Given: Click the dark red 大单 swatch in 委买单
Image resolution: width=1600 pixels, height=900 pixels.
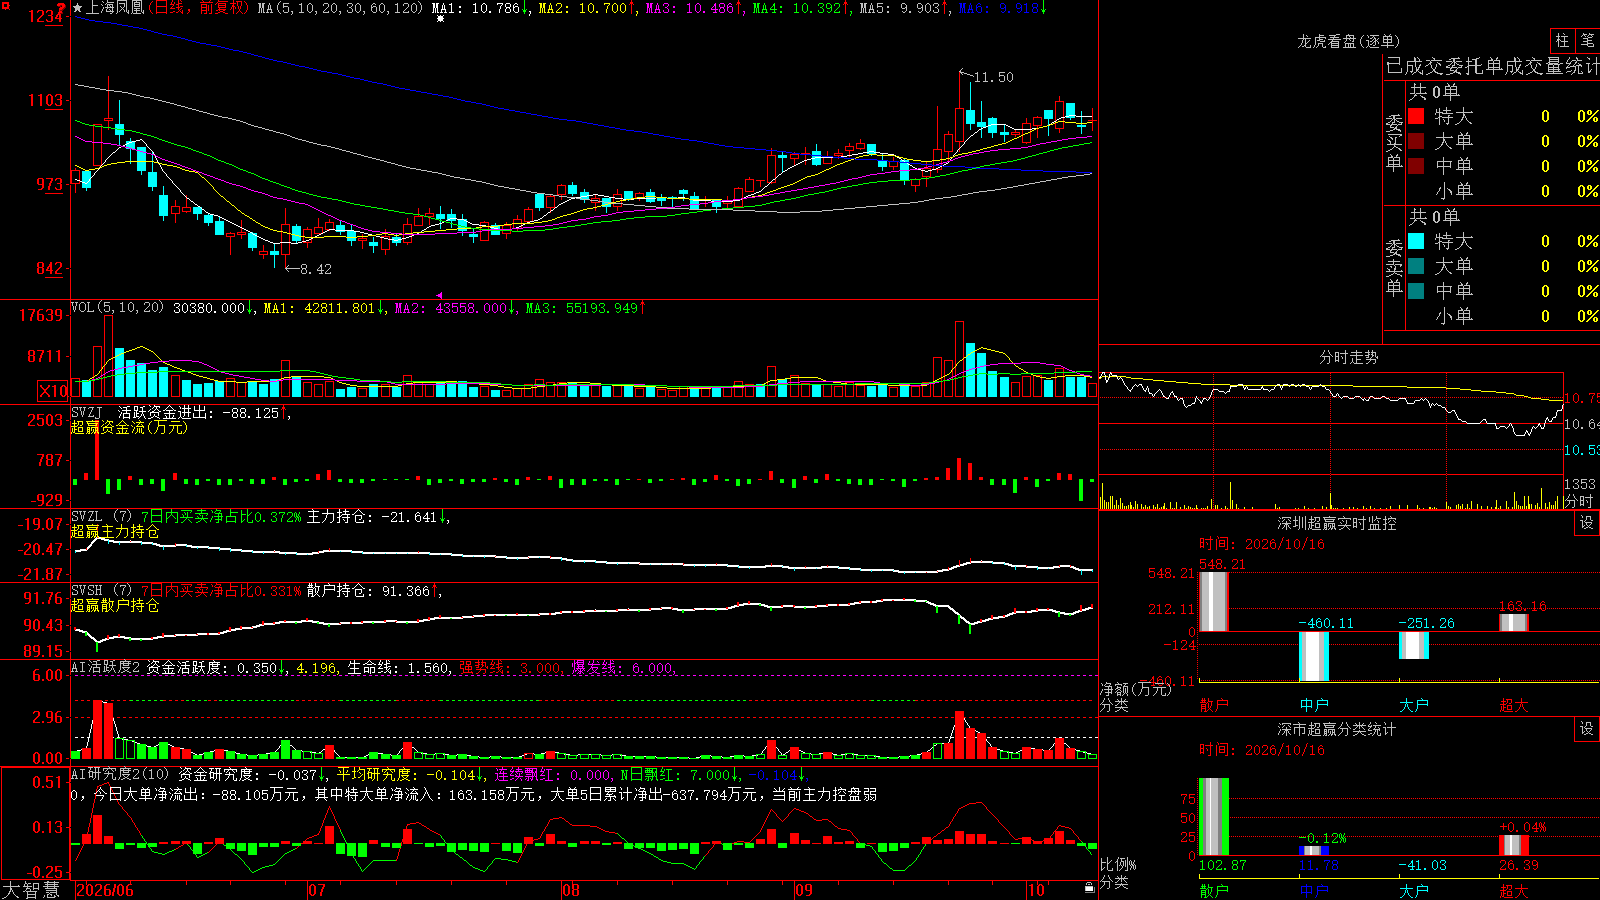Looking at the screenshot, I should click(x=1416, y=141).
